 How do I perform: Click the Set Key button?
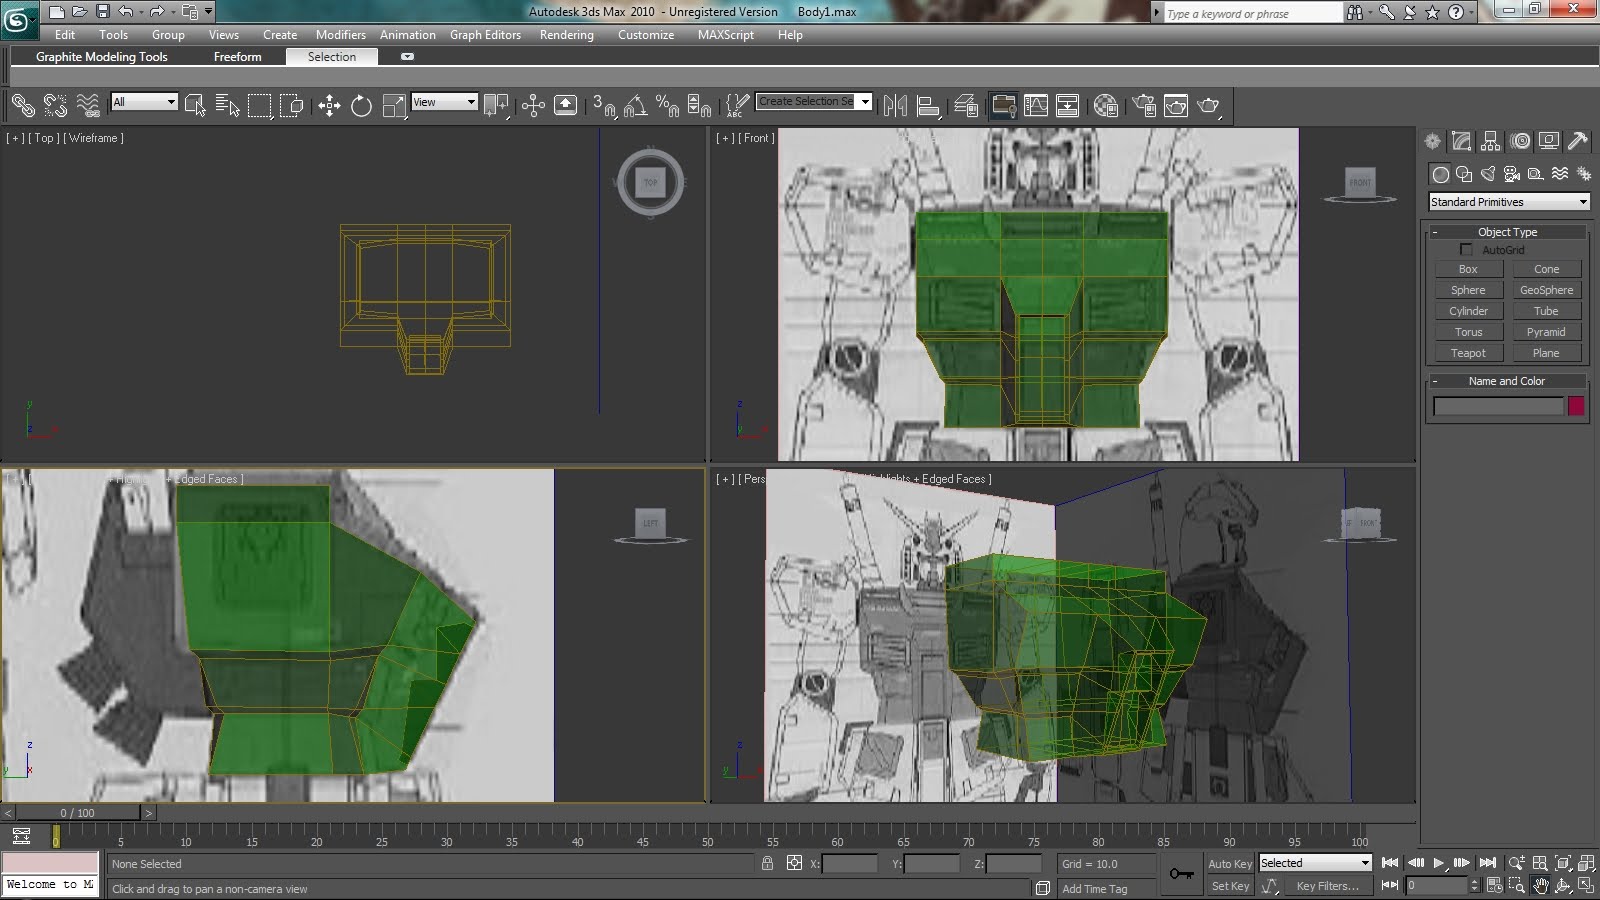pyautogui.click(x=1230, y=886)
